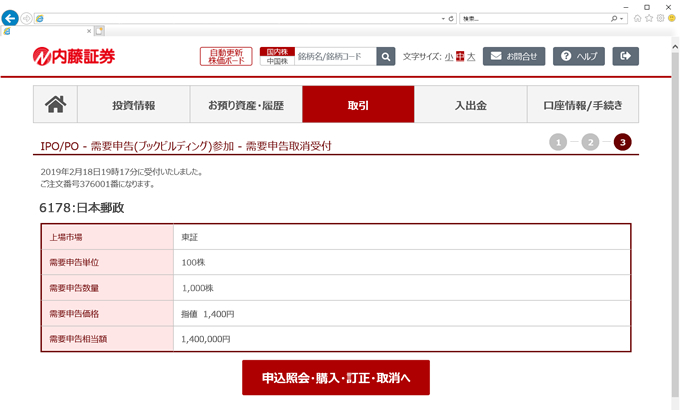The width and height of the screenshot is (680, 410).
Task: Click the 上場市場 row label
Action: coord(108,237)
